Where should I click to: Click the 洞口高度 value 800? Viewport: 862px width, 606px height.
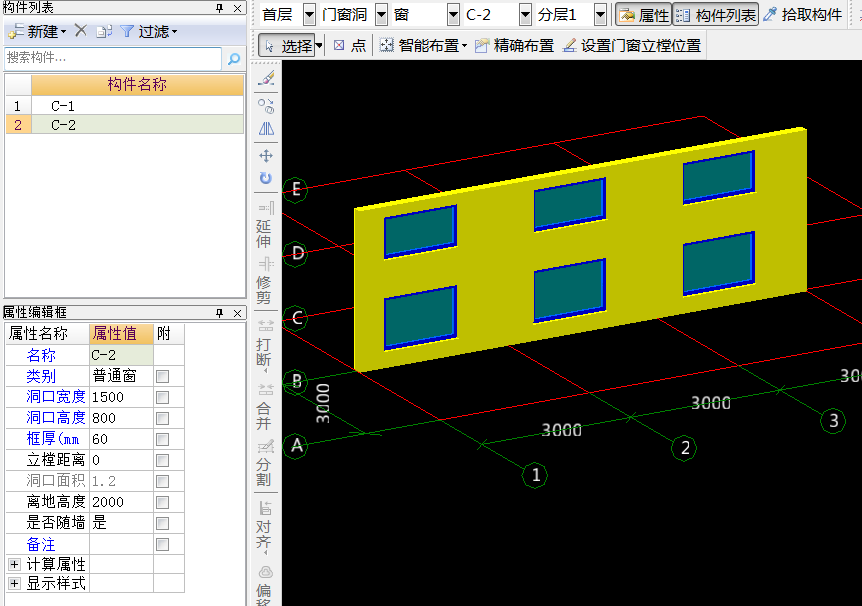click(x=121, y=418)
